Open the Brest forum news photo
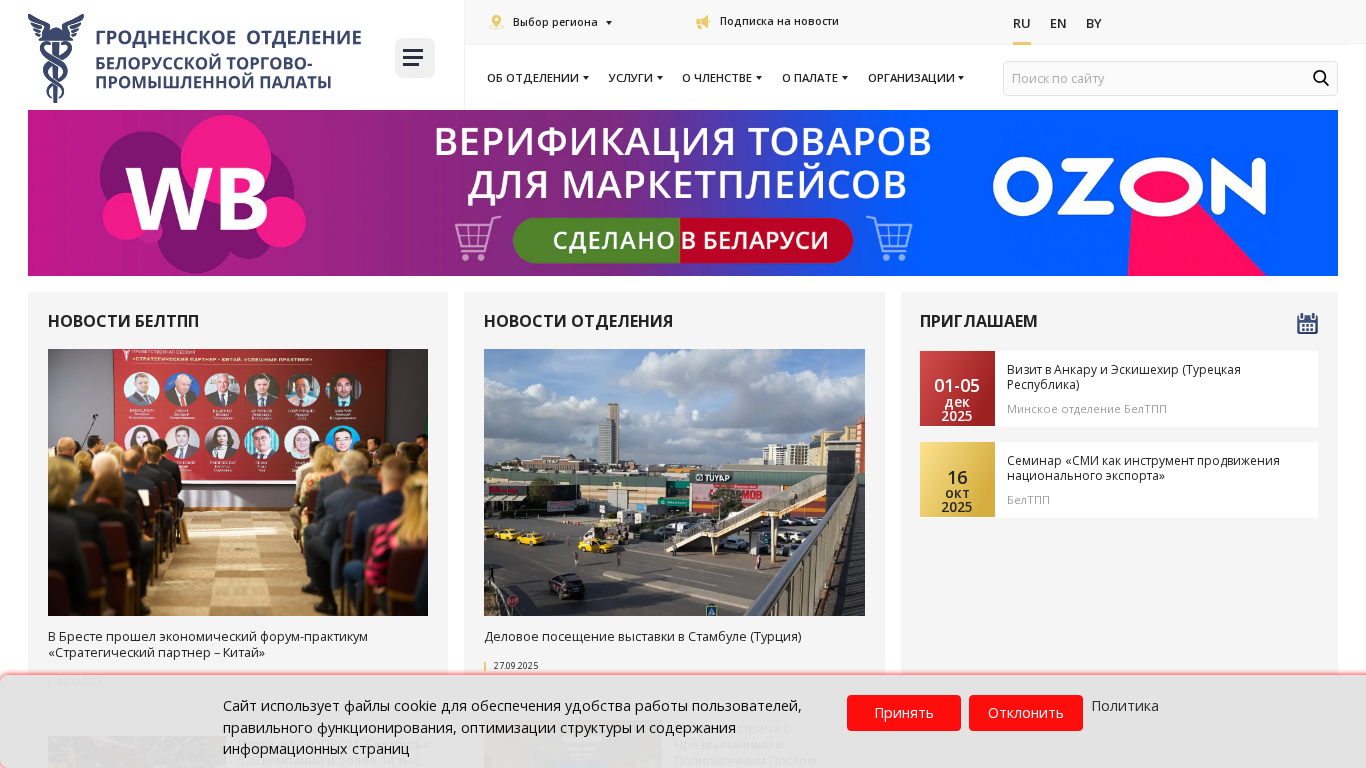1366x768 pixels. (238, 482)
